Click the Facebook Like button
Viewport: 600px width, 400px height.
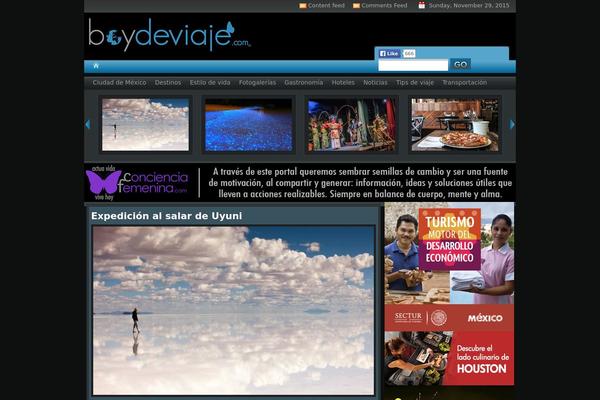(389, 54)
